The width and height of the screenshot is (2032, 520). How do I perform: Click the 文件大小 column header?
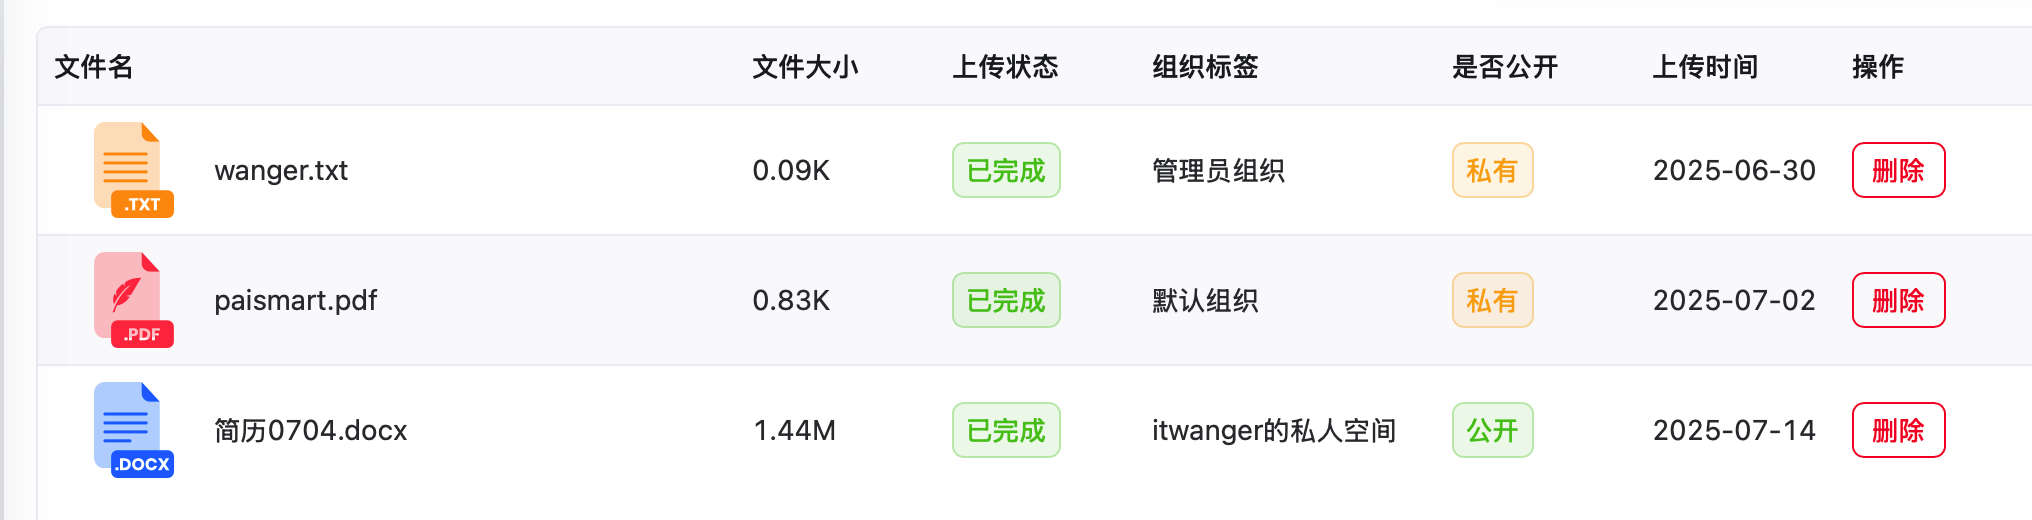click(x=805, y=67)
